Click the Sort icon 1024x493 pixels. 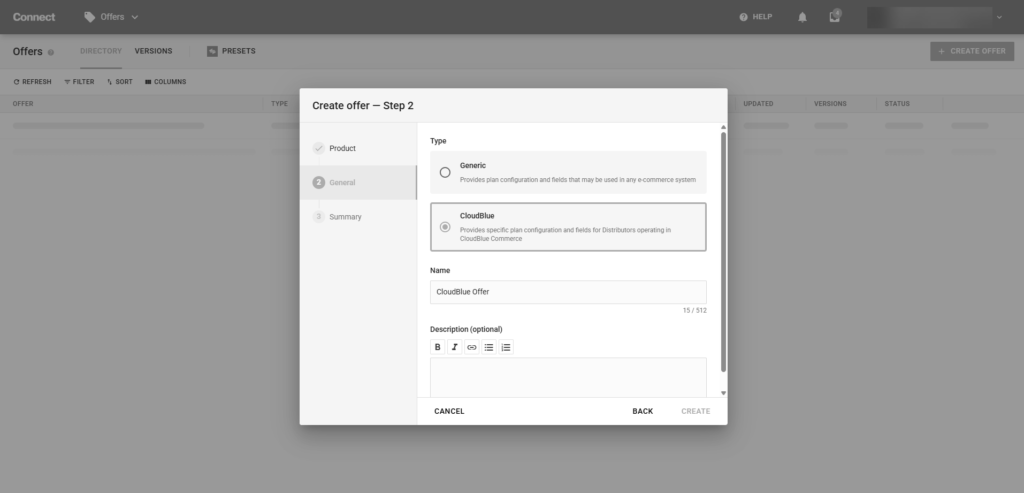[110, 82]
